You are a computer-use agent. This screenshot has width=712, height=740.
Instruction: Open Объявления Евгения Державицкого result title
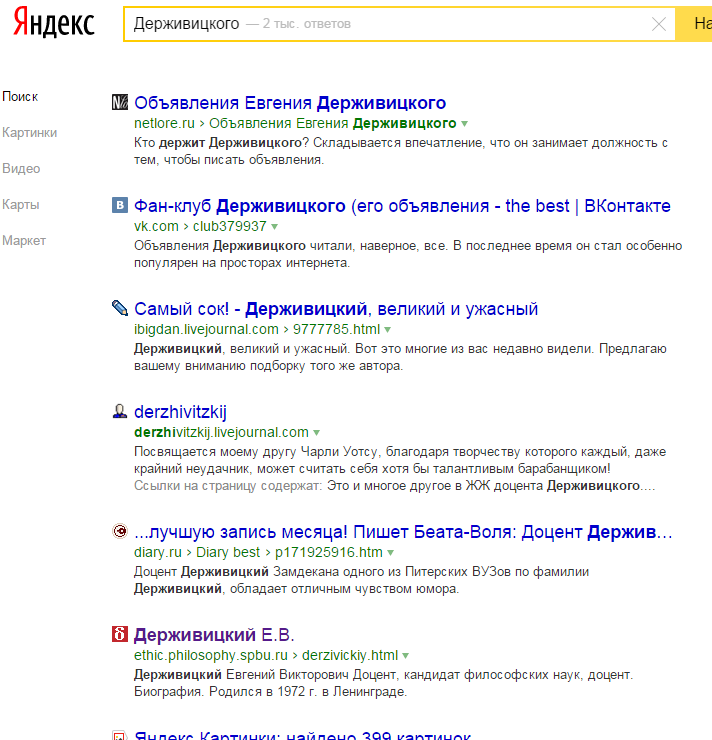[290, 103]
